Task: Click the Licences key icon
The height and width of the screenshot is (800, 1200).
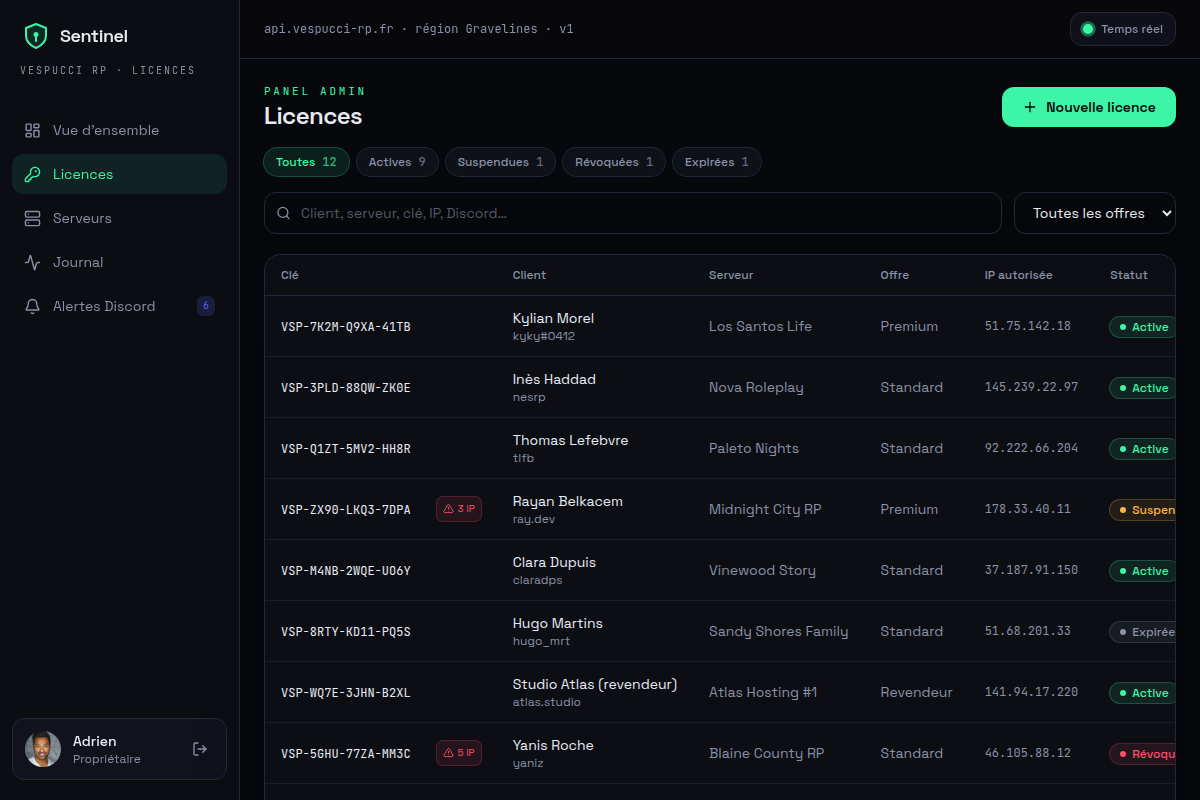Action: coord(33,174)
